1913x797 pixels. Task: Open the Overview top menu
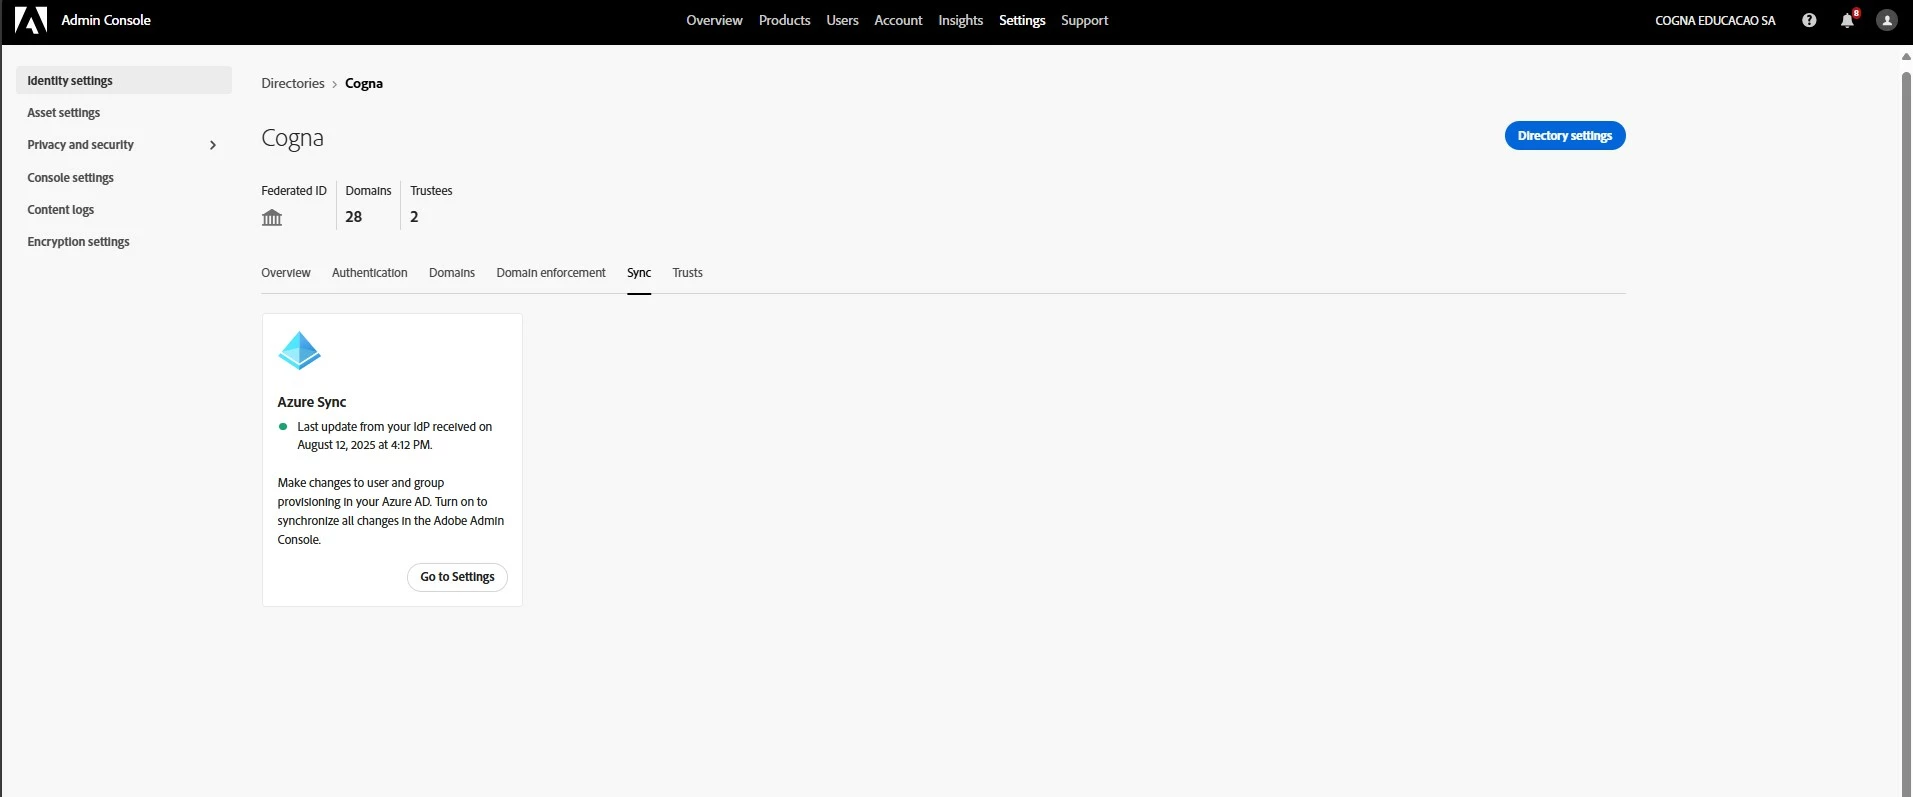(x=714, y=20)
